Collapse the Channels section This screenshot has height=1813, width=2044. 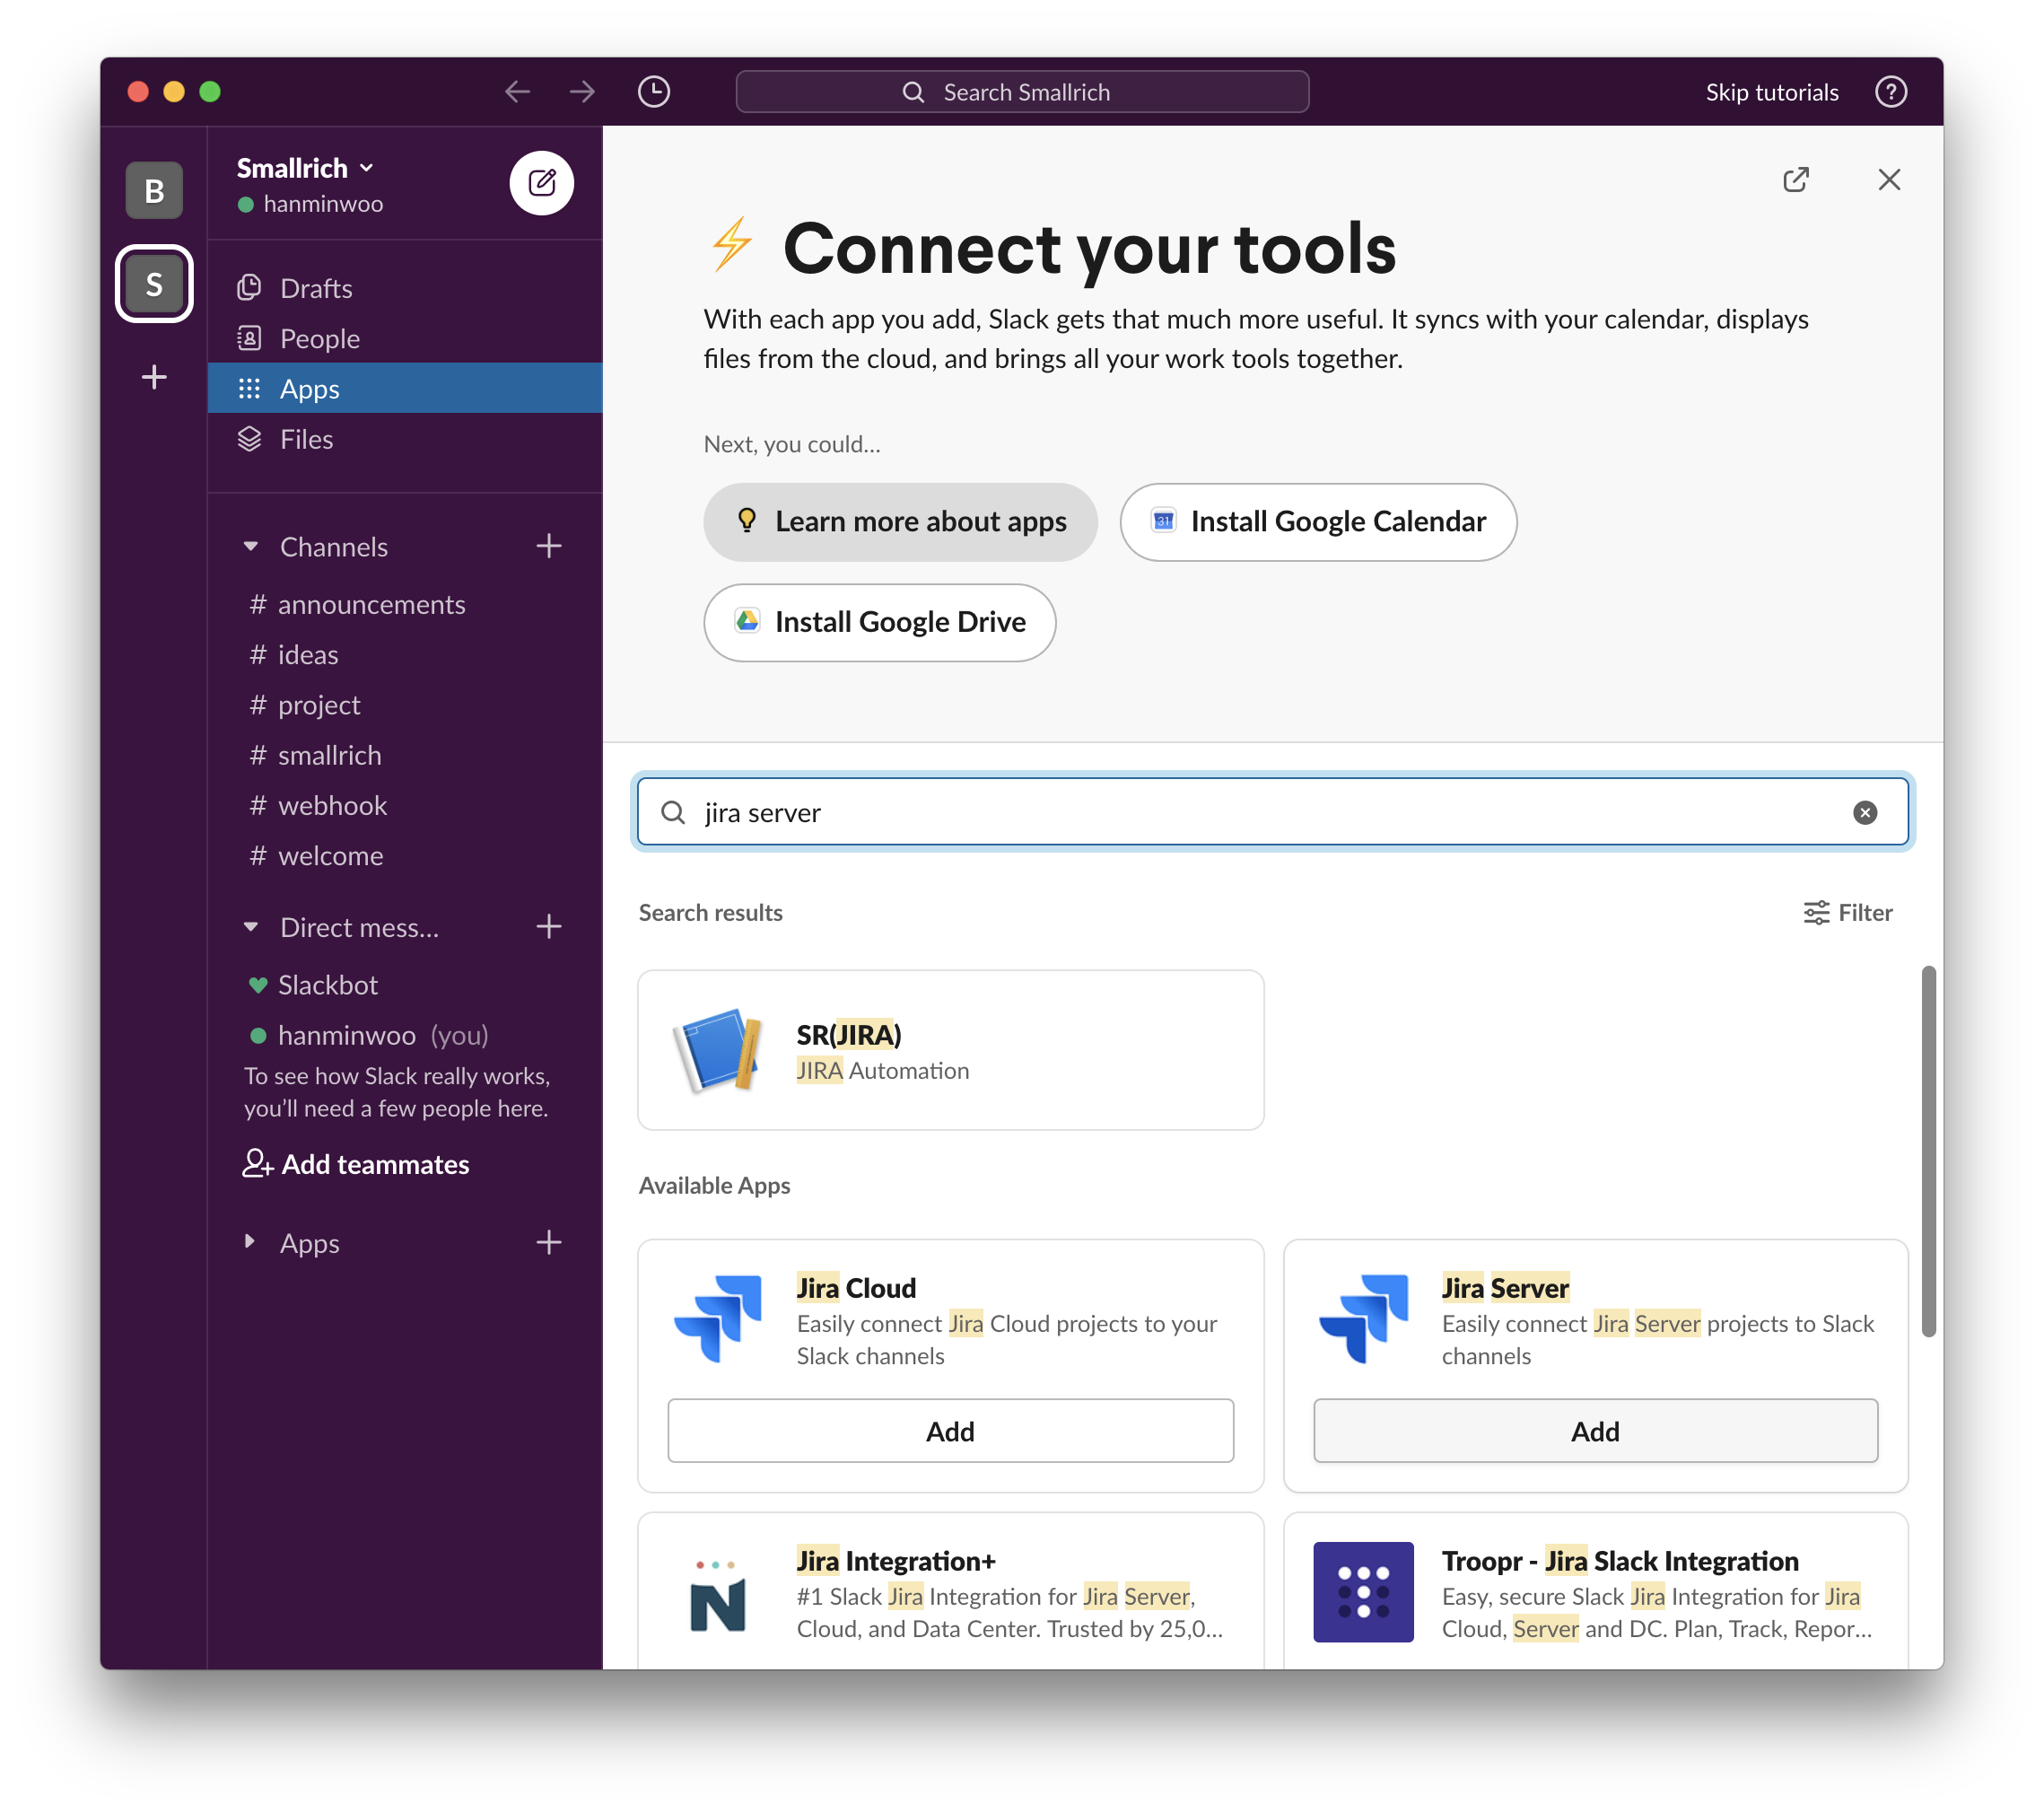coord(251,547)
